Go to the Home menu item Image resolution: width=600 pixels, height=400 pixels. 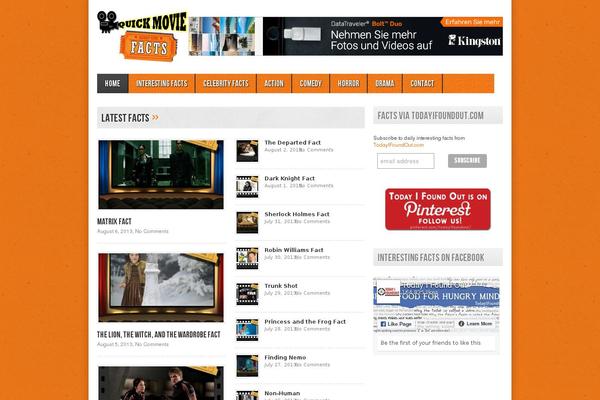[112, 83]
